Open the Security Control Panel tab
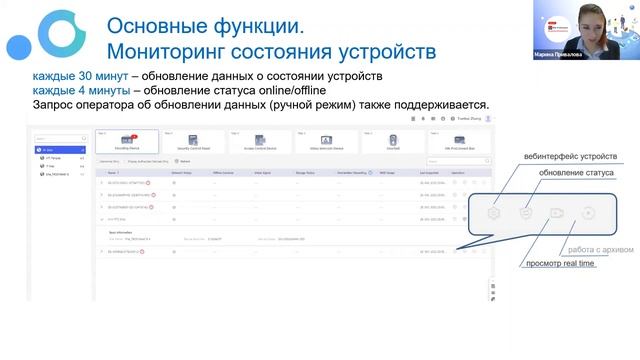Screen dimensions: 640x360 tap(193, 142)
